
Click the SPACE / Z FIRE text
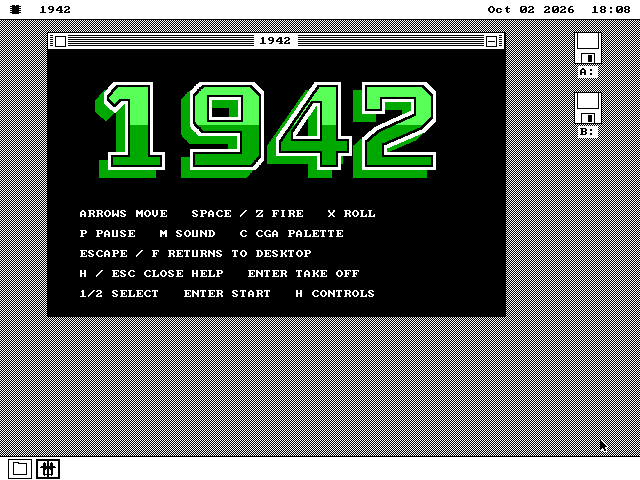[x=247, y=213]
